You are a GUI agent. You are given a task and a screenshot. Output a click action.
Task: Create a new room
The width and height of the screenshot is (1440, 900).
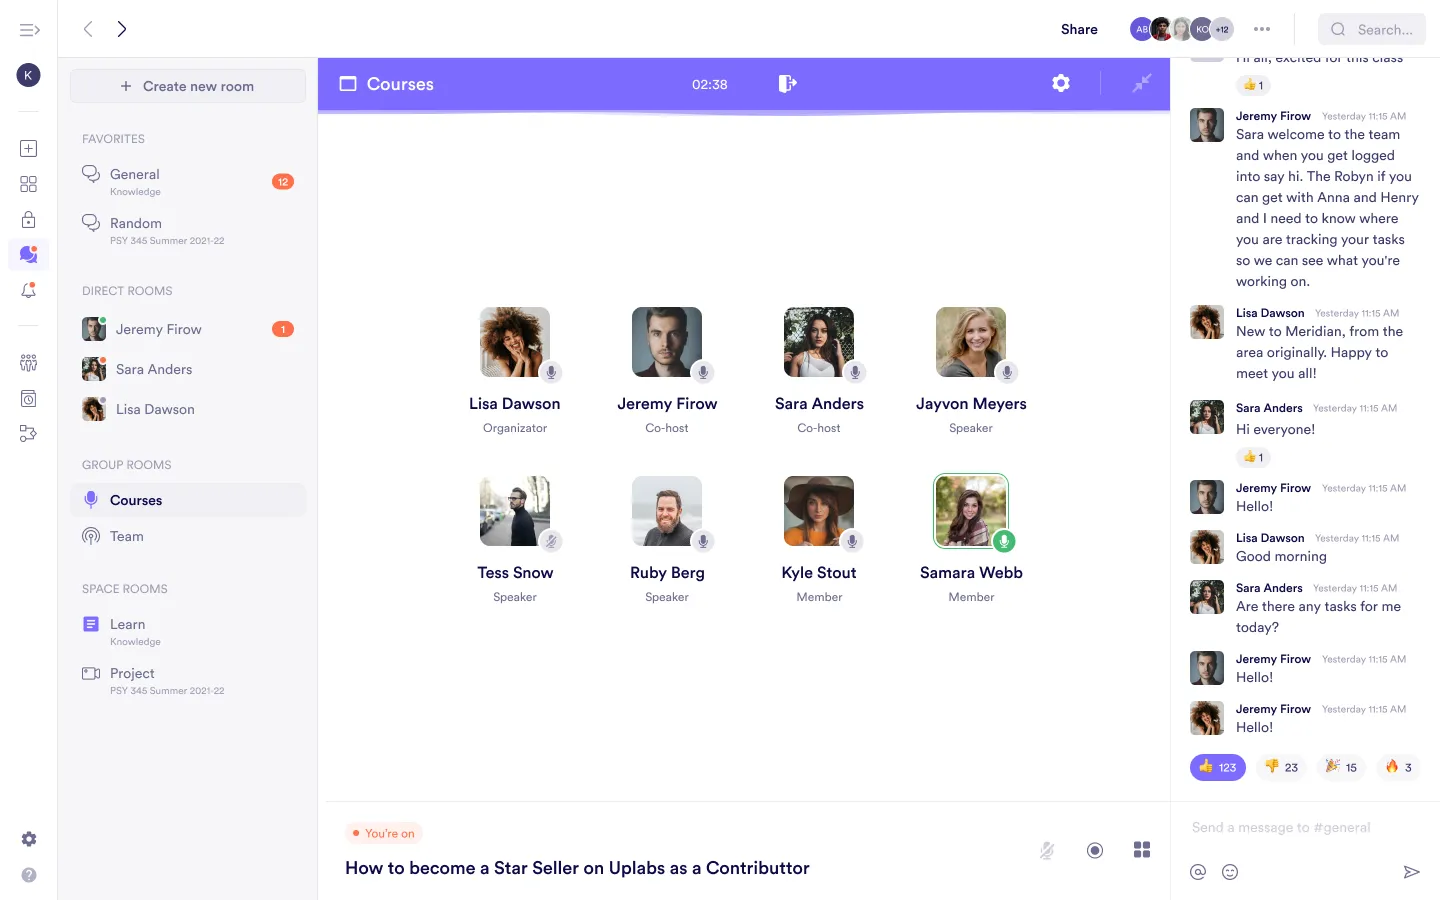coord(187,86)
